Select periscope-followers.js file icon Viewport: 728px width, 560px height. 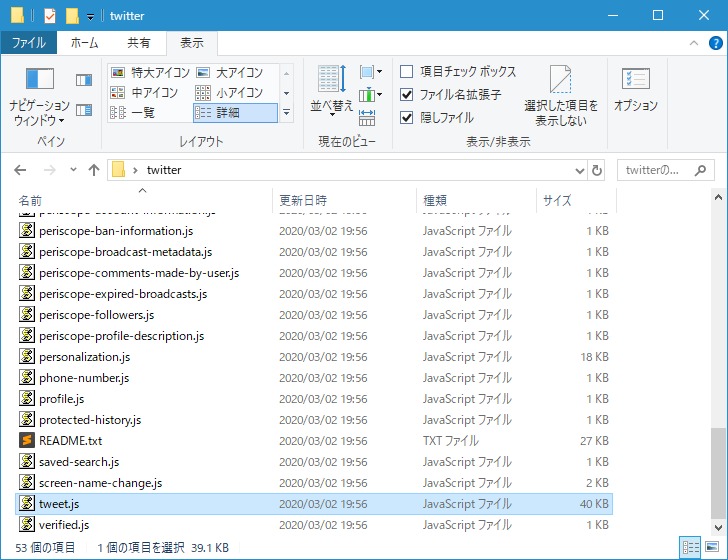[27, 314]
